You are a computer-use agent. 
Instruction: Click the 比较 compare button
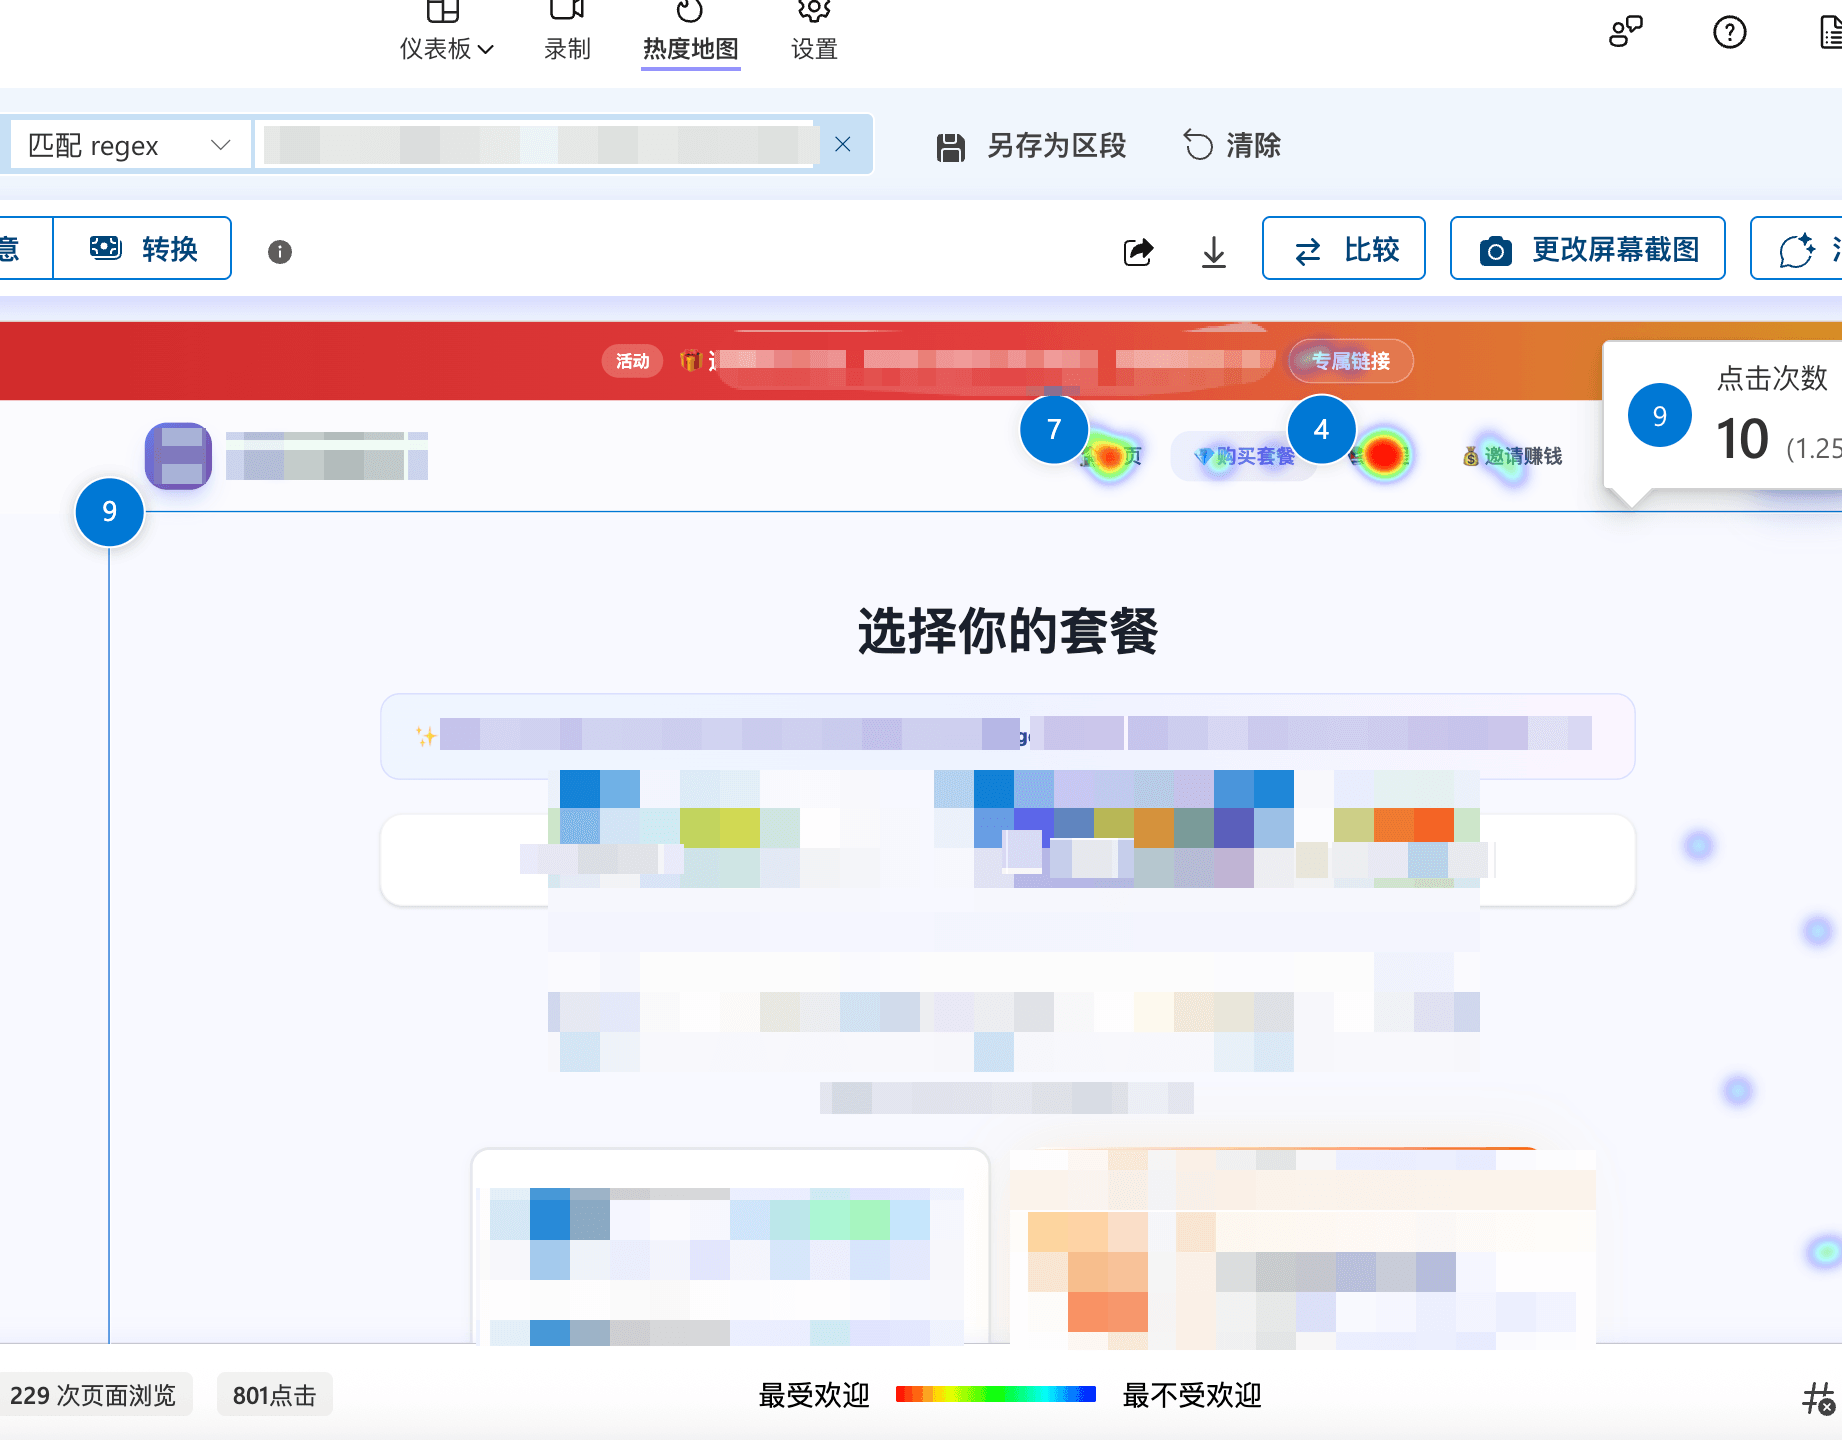point(1343,248)
